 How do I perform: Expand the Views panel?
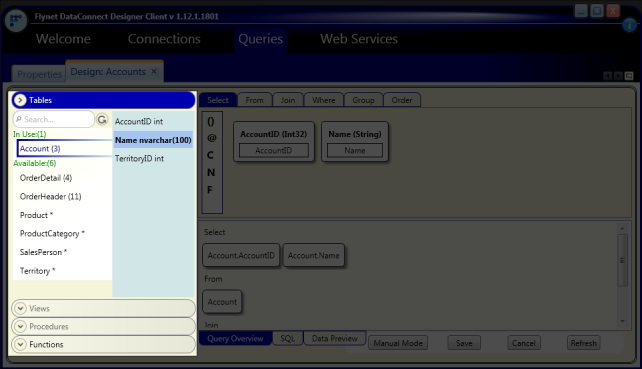tap(103, 308)
